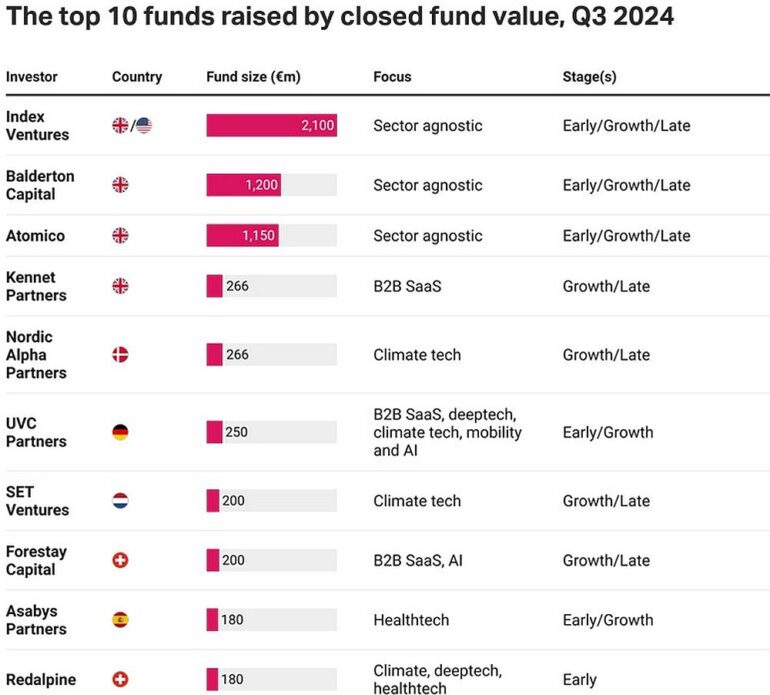This screenshot has height=695, width=770.
Task: Click the UK flag beside Atomico
Action: click(x=120, y=236)
